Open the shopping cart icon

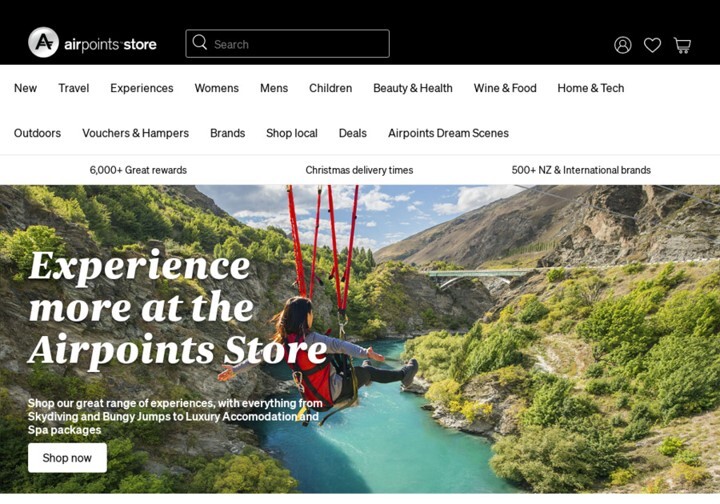click(x=682, y=45)
